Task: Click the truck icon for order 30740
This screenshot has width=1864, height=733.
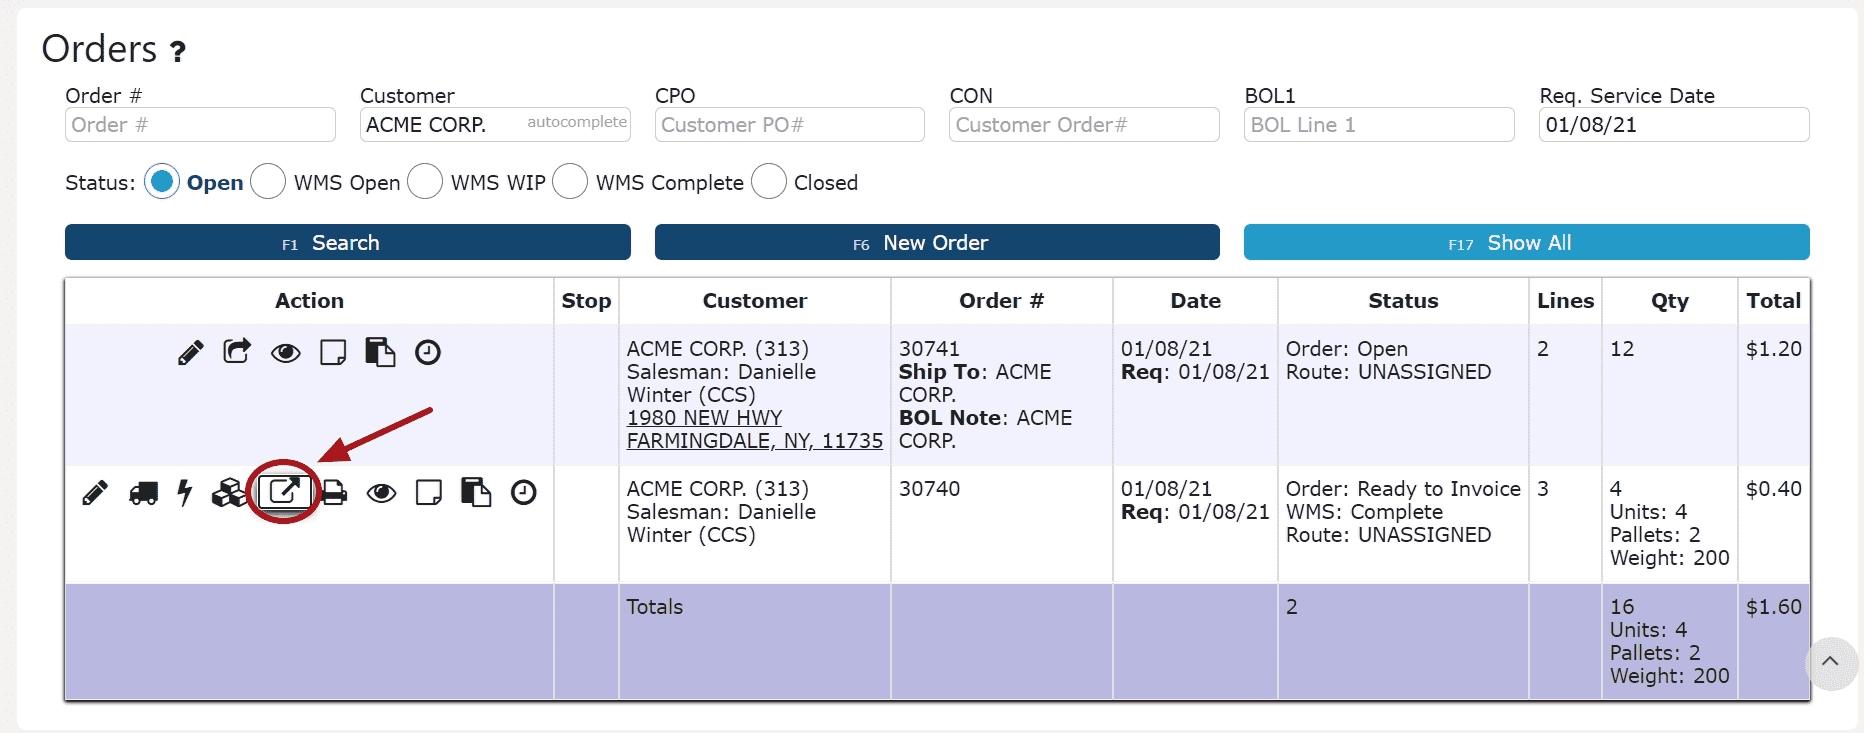Action: [x=143, y=492]
